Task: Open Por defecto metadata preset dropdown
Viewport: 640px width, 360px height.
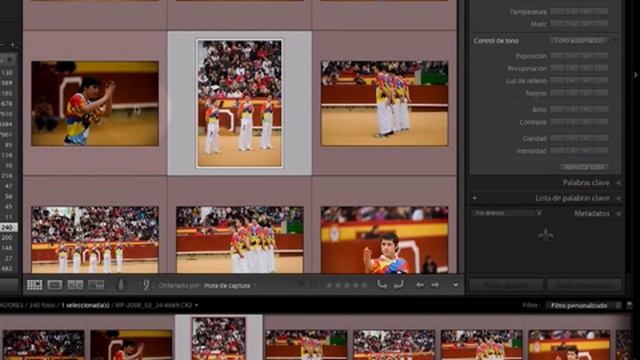Action: tap(507, 213)
